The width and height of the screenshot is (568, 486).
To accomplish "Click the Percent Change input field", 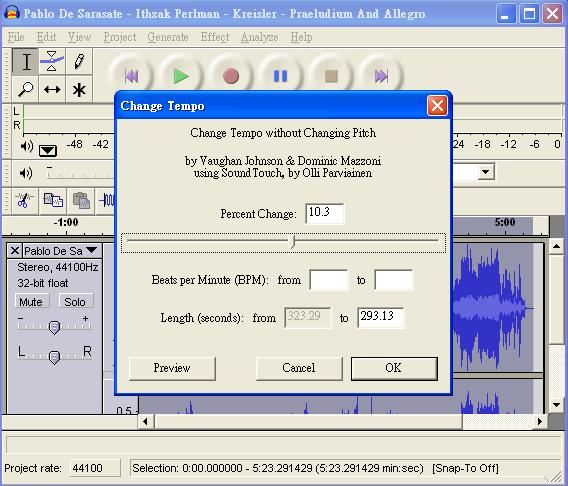I will tap(325, 214).
